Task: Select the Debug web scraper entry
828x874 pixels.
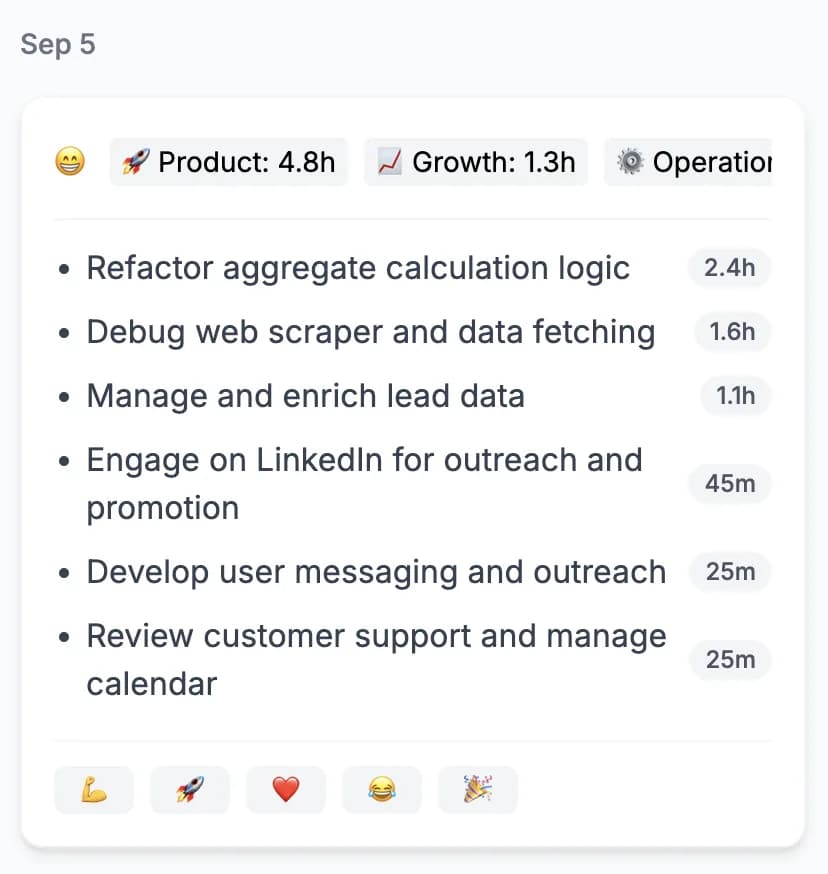Action: [370, 331]
